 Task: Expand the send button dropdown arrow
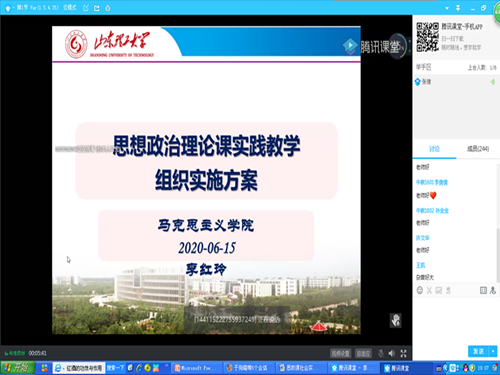[493, 351]
